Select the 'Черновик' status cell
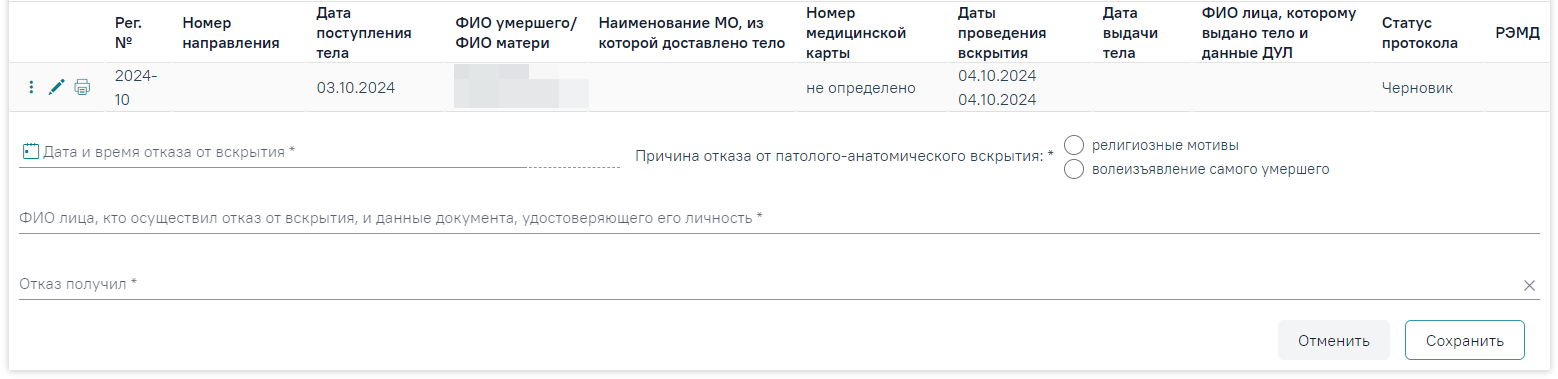Screen dimensions: 1558x379 [x=1416, y=88]
